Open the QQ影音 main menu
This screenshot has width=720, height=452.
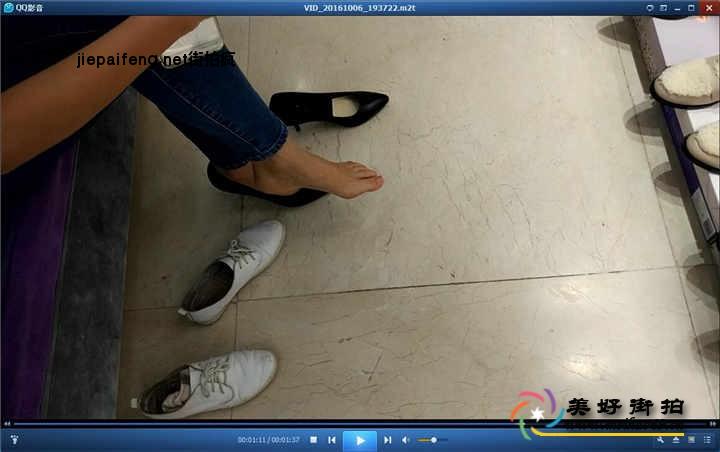tap(20, 7)
